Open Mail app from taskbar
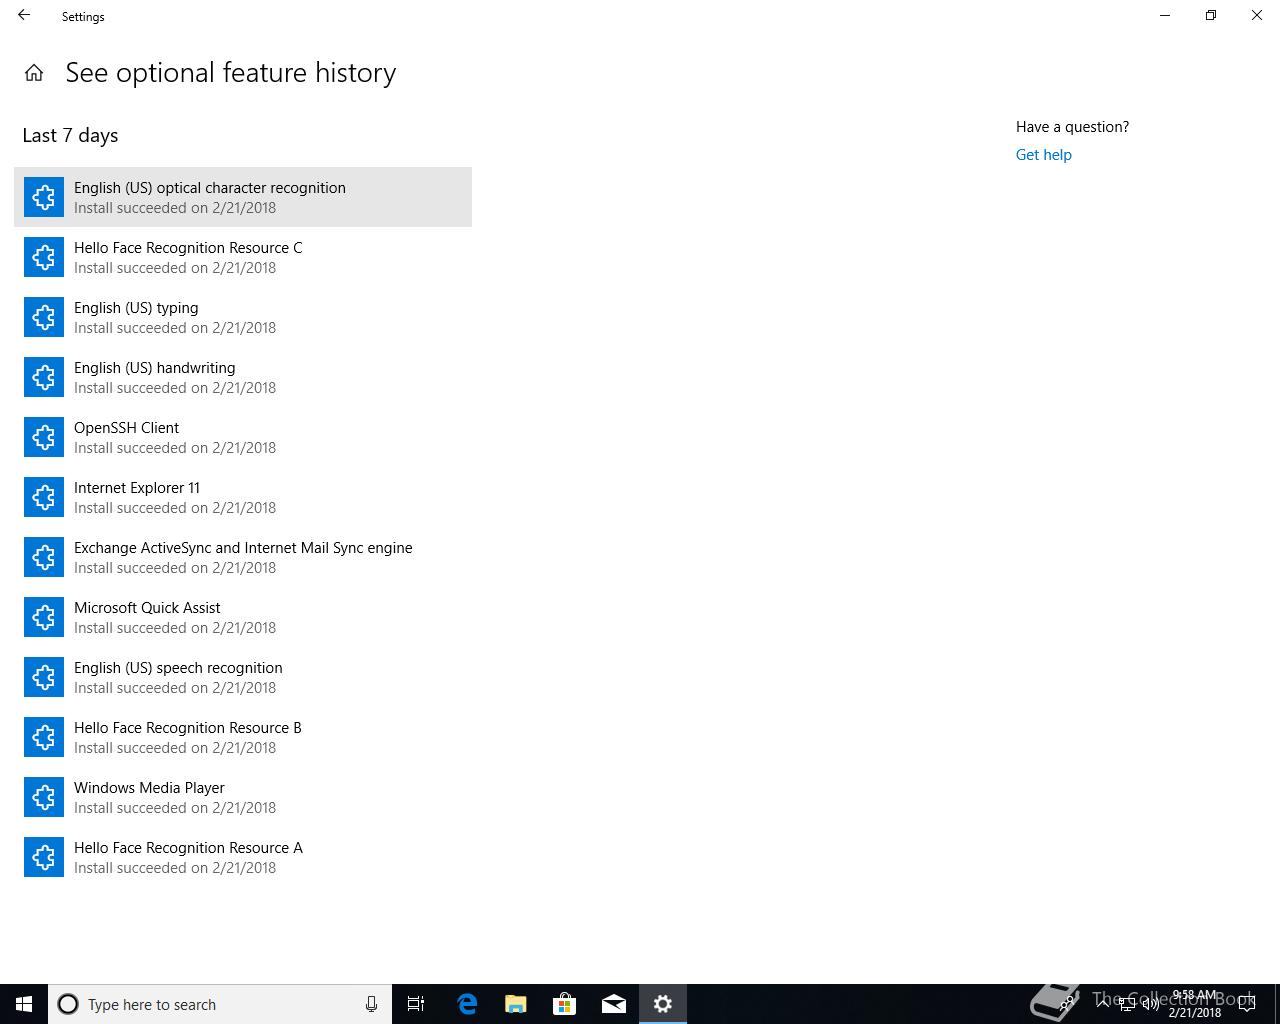 coord(614,1004)
